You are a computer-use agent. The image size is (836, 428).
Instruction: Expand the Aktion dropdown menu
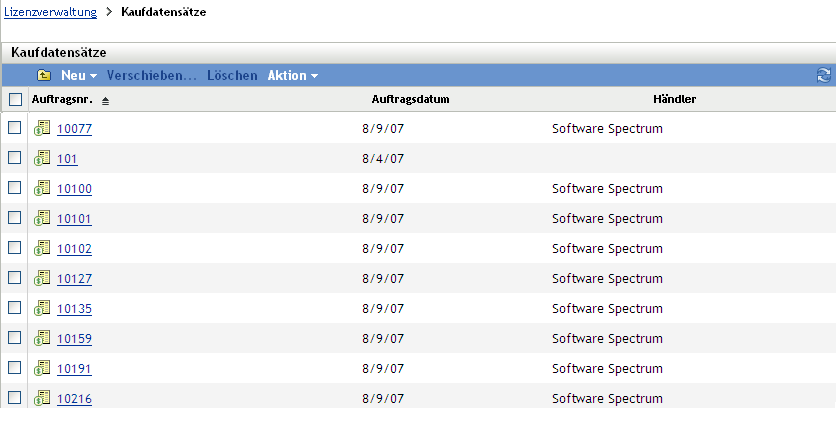292,76
